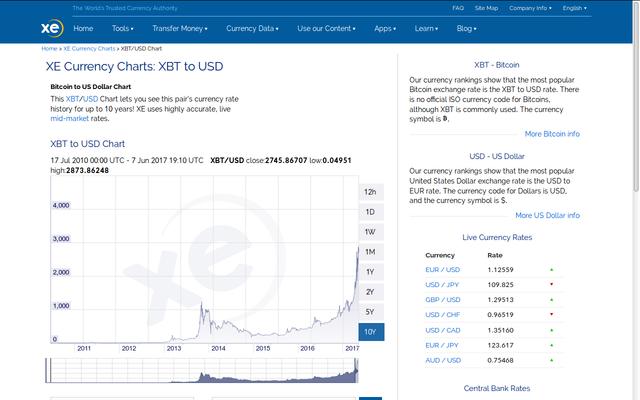Select the 1M chart range
640x400 pixels.
pyautogui.click(x=371, y=252)
